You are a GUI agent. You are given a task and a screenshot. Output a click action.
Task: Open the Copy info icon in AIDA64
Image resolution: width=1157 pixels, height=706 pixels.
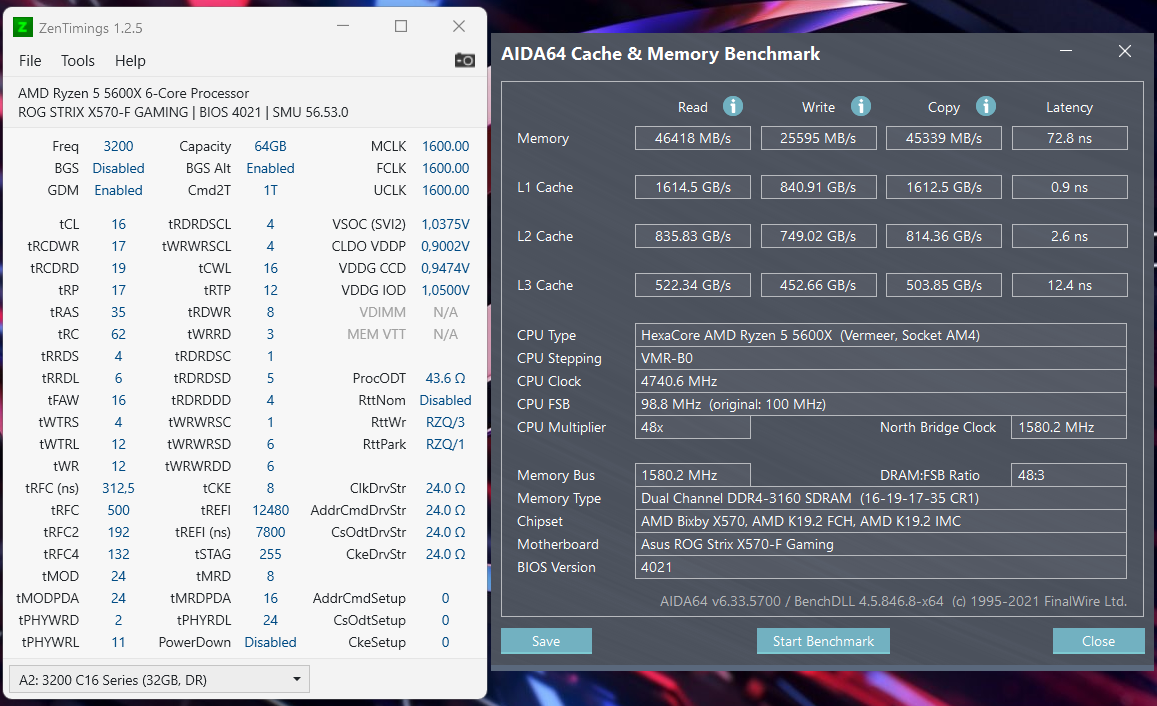pyautogui.click(x=986, y=106)
